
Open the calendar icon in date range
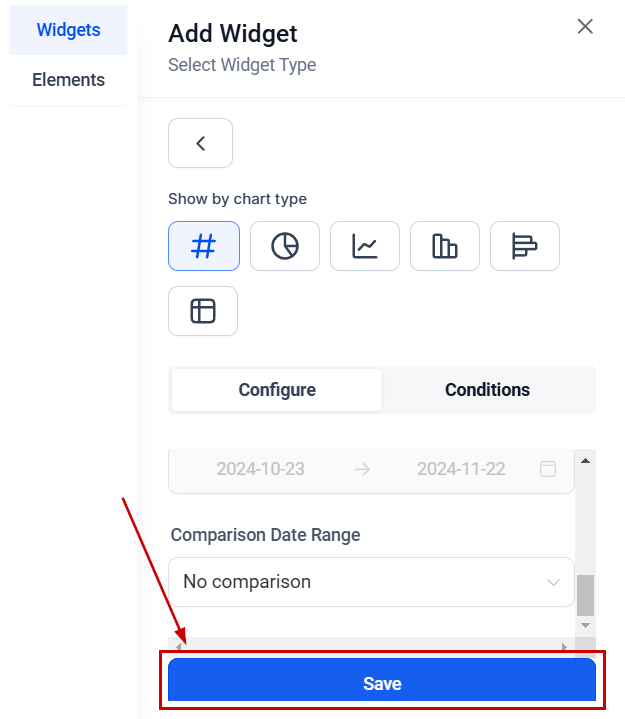pos(548,468)
